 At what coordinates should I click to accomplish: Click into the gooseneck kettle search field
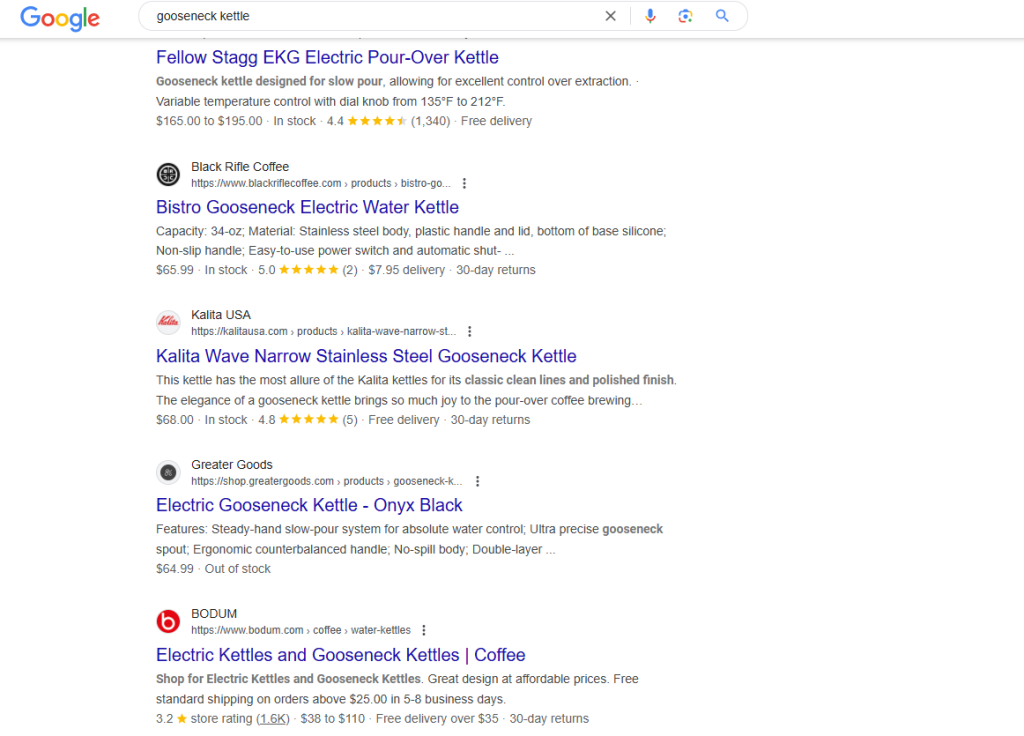pos(370,16)
